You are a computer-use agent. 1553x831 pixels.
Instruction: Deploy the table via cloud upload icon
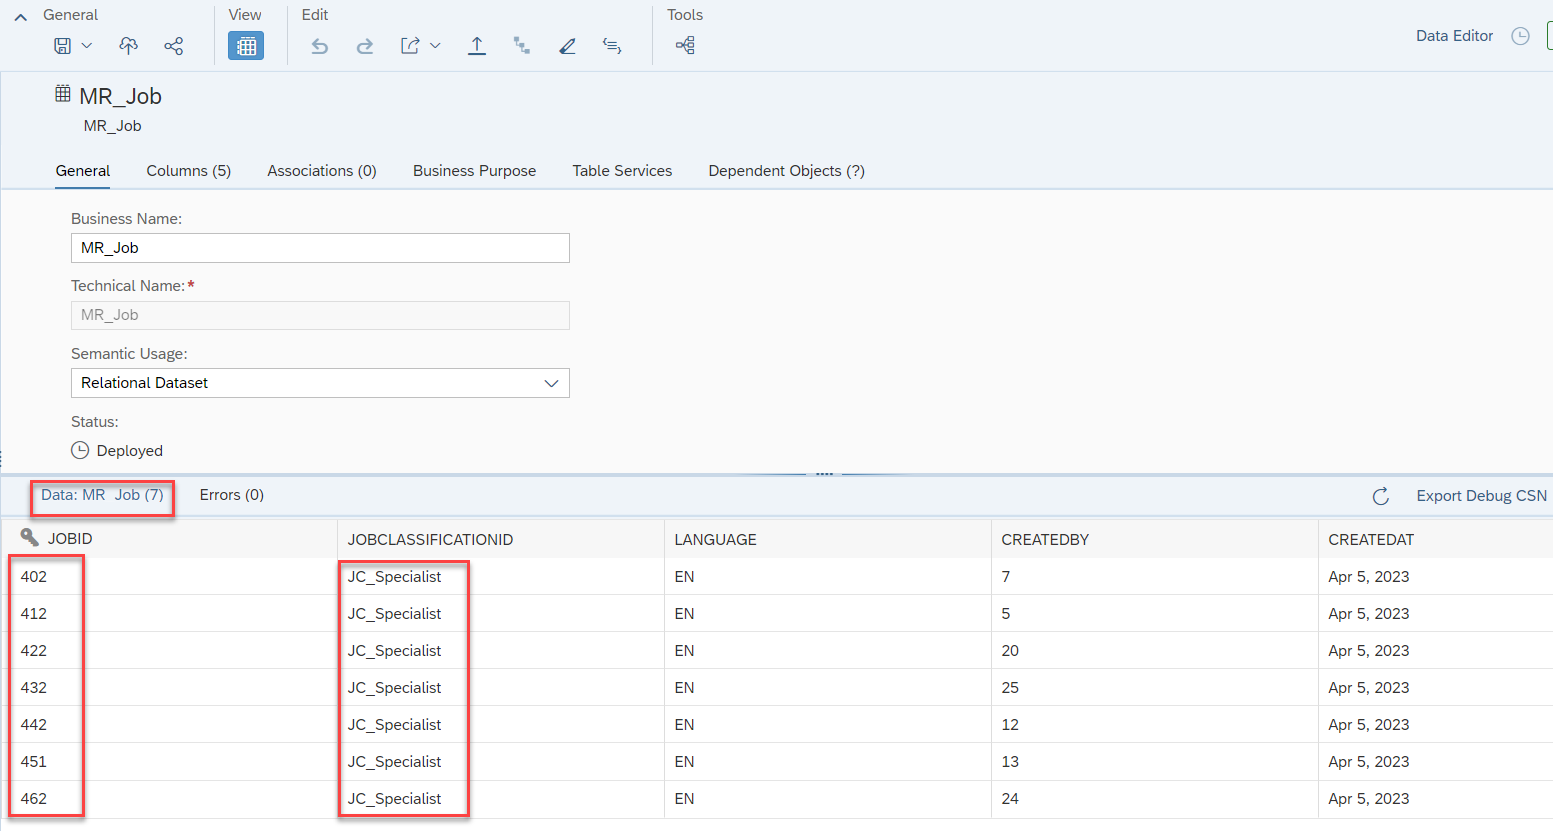(128, 45)
